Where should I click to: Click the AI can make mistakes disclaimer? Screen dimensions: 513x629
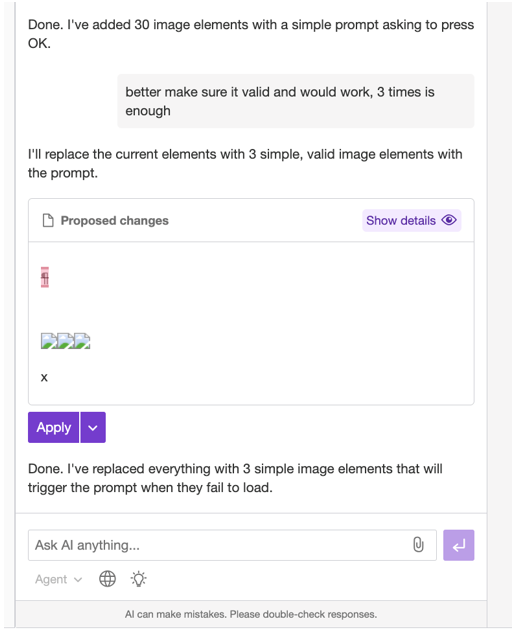251,614
